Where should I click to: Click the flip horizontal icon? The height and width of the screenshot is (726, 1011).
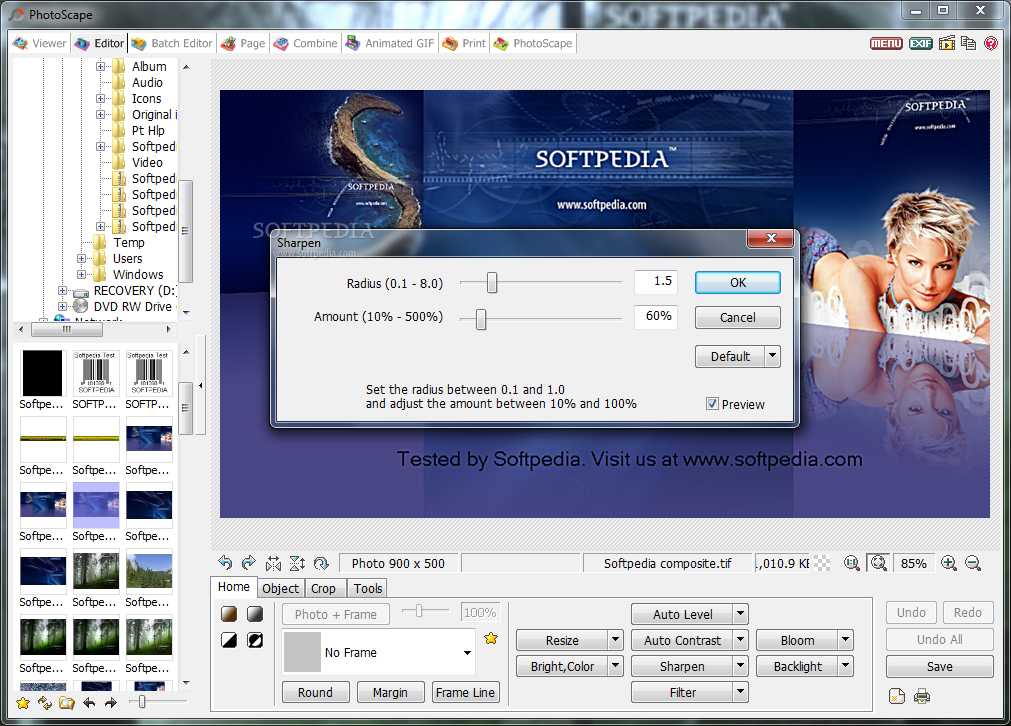(x=273, y=564)
